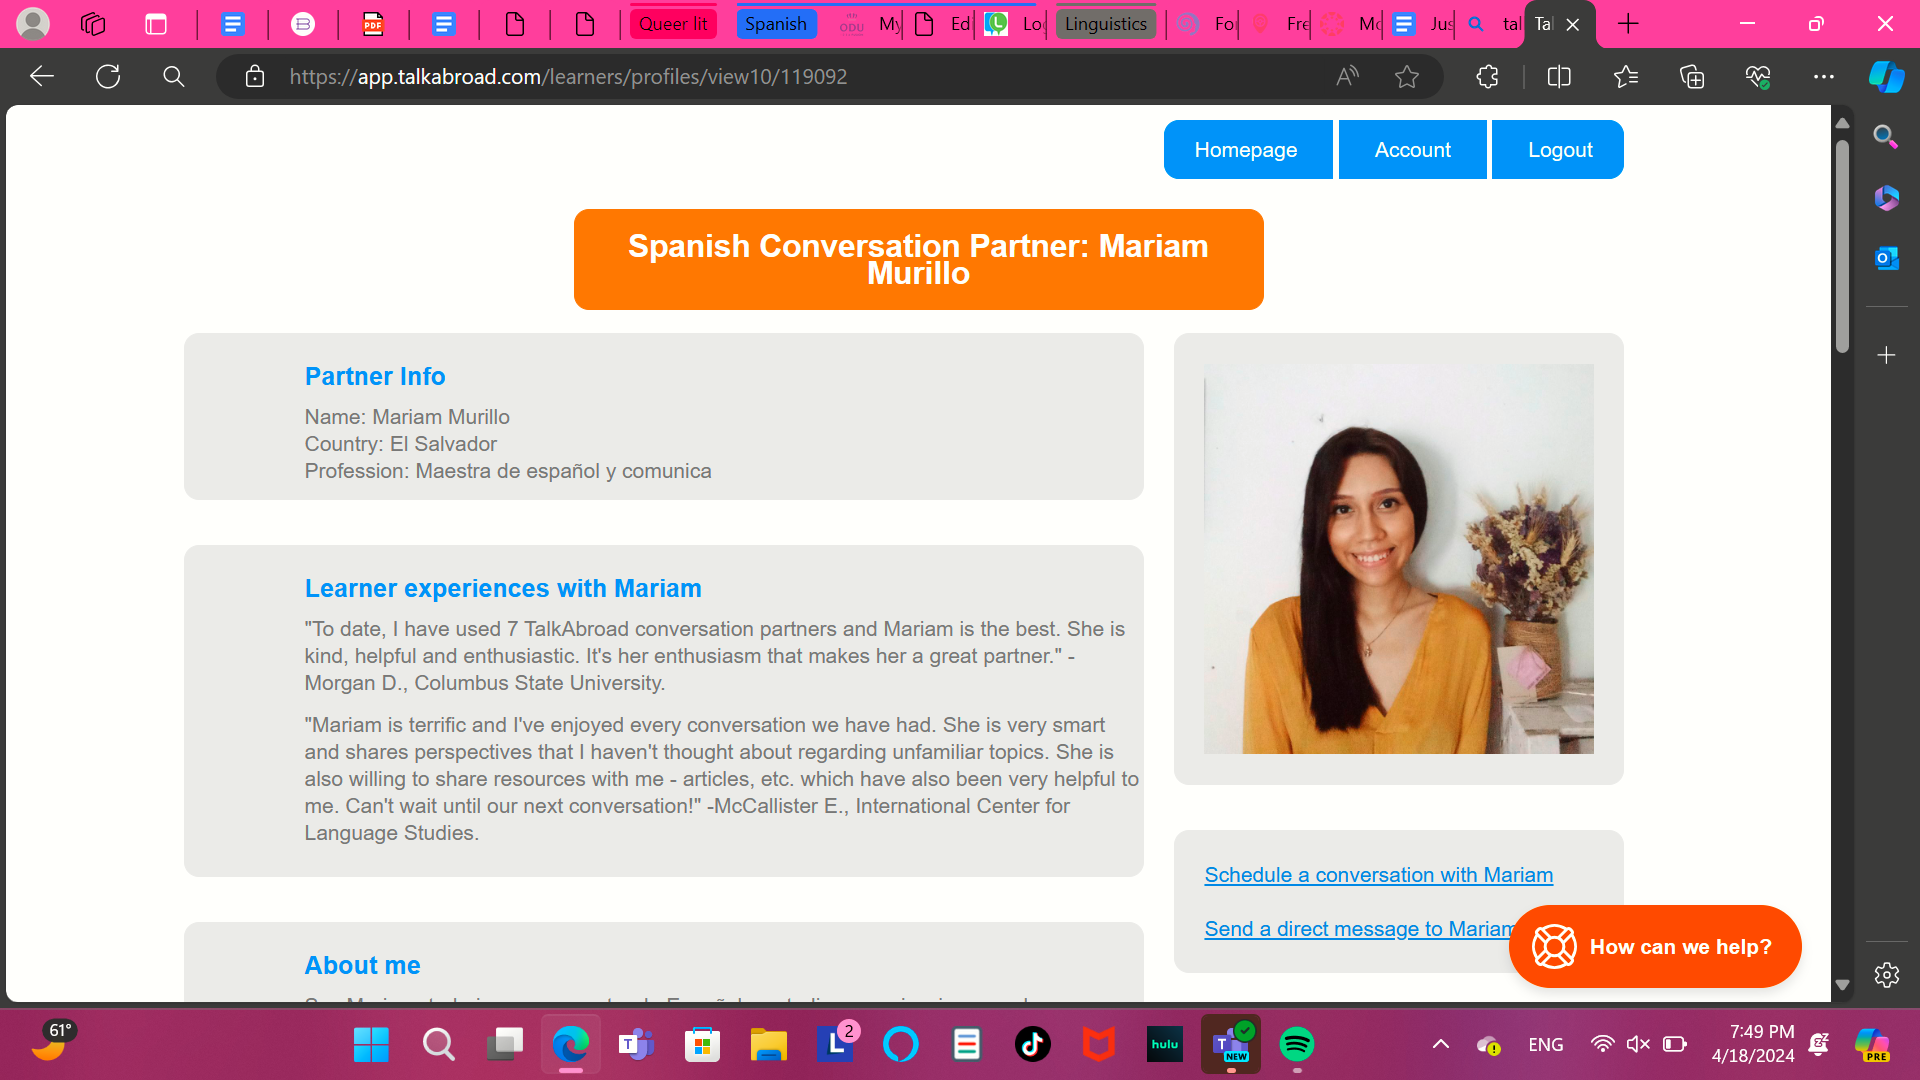This screenshot has height=1080, width=1920.
Task: Open Hulu from the taskbar
Action: (x=1165, y=1045)
